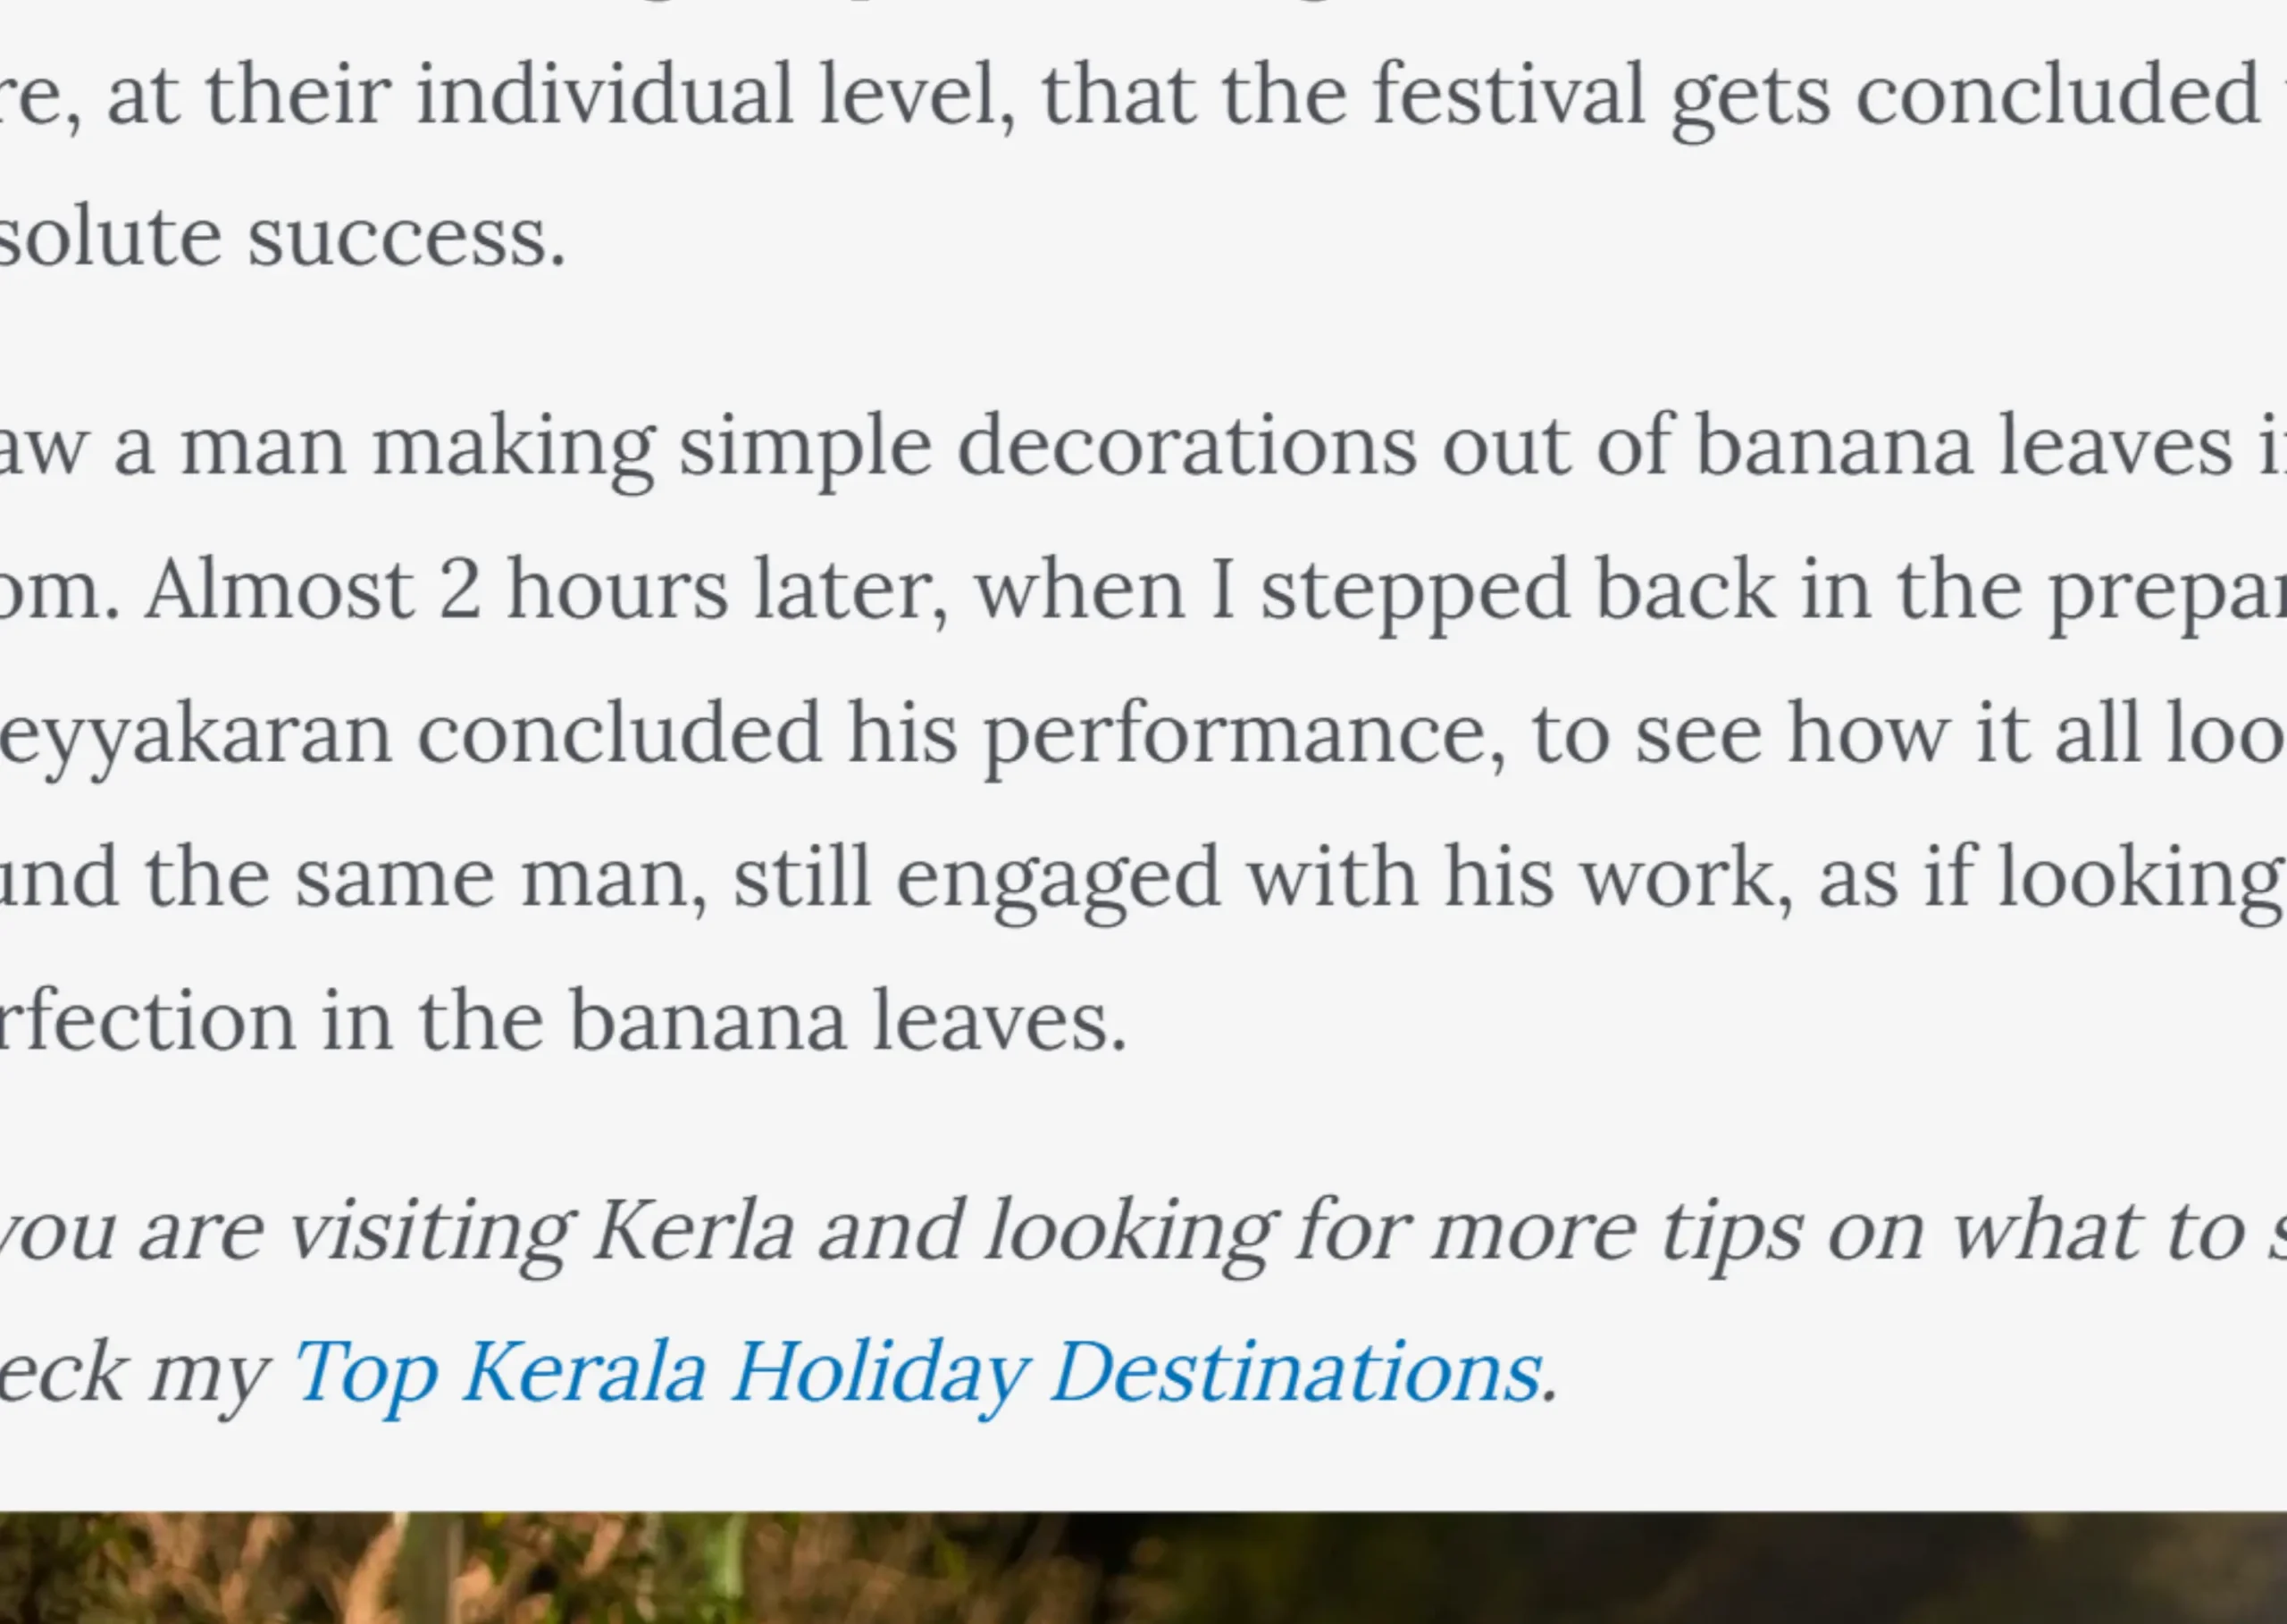Screen dimensions: 2287x1624
Task: Click the word "individual"
Action: click(x=605, y=95)
